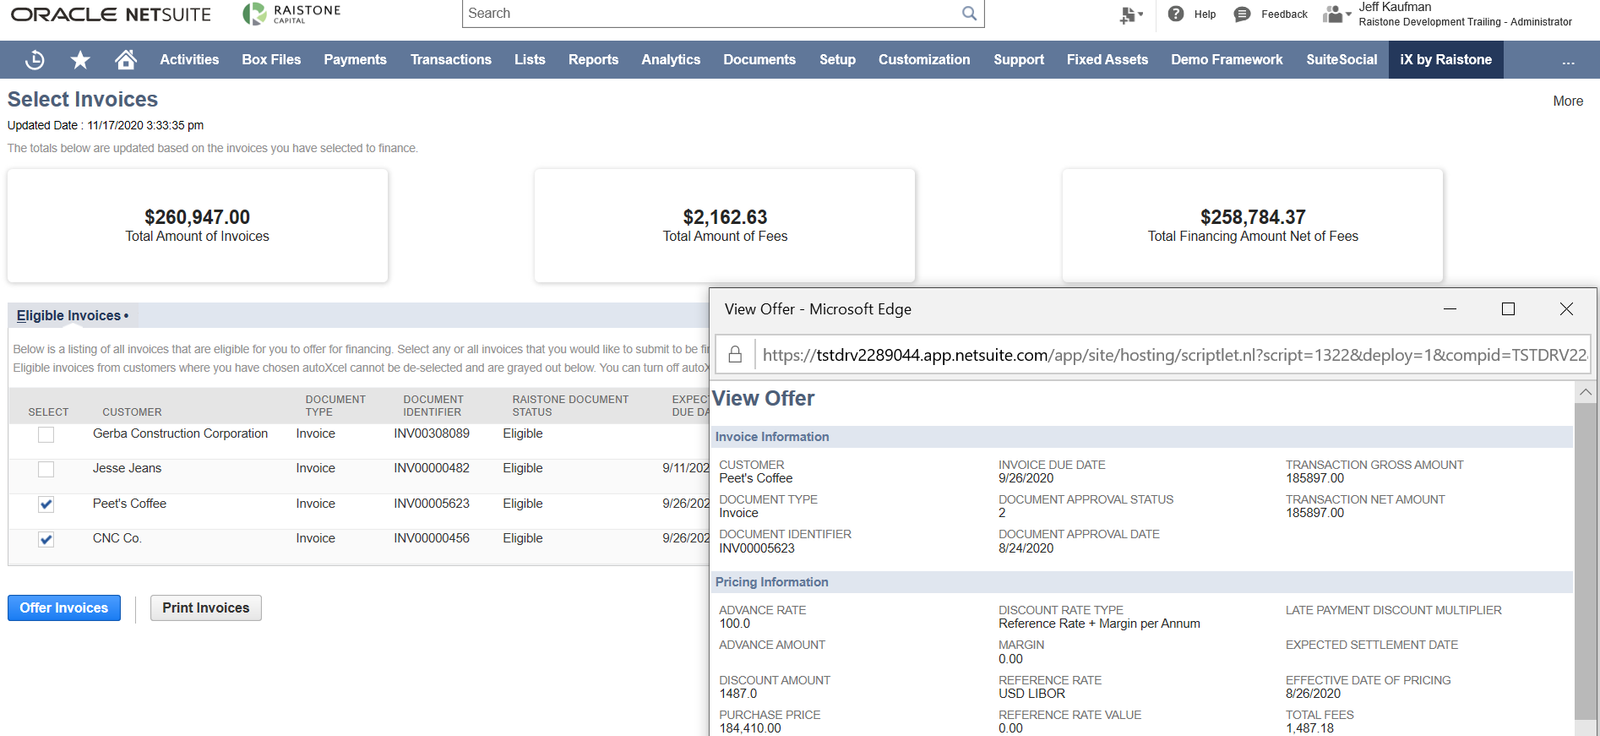The image size is (1600, 736).
Task: Open the Demo Framework menu
Action: pyautogui.click(x=1227, y=60)
